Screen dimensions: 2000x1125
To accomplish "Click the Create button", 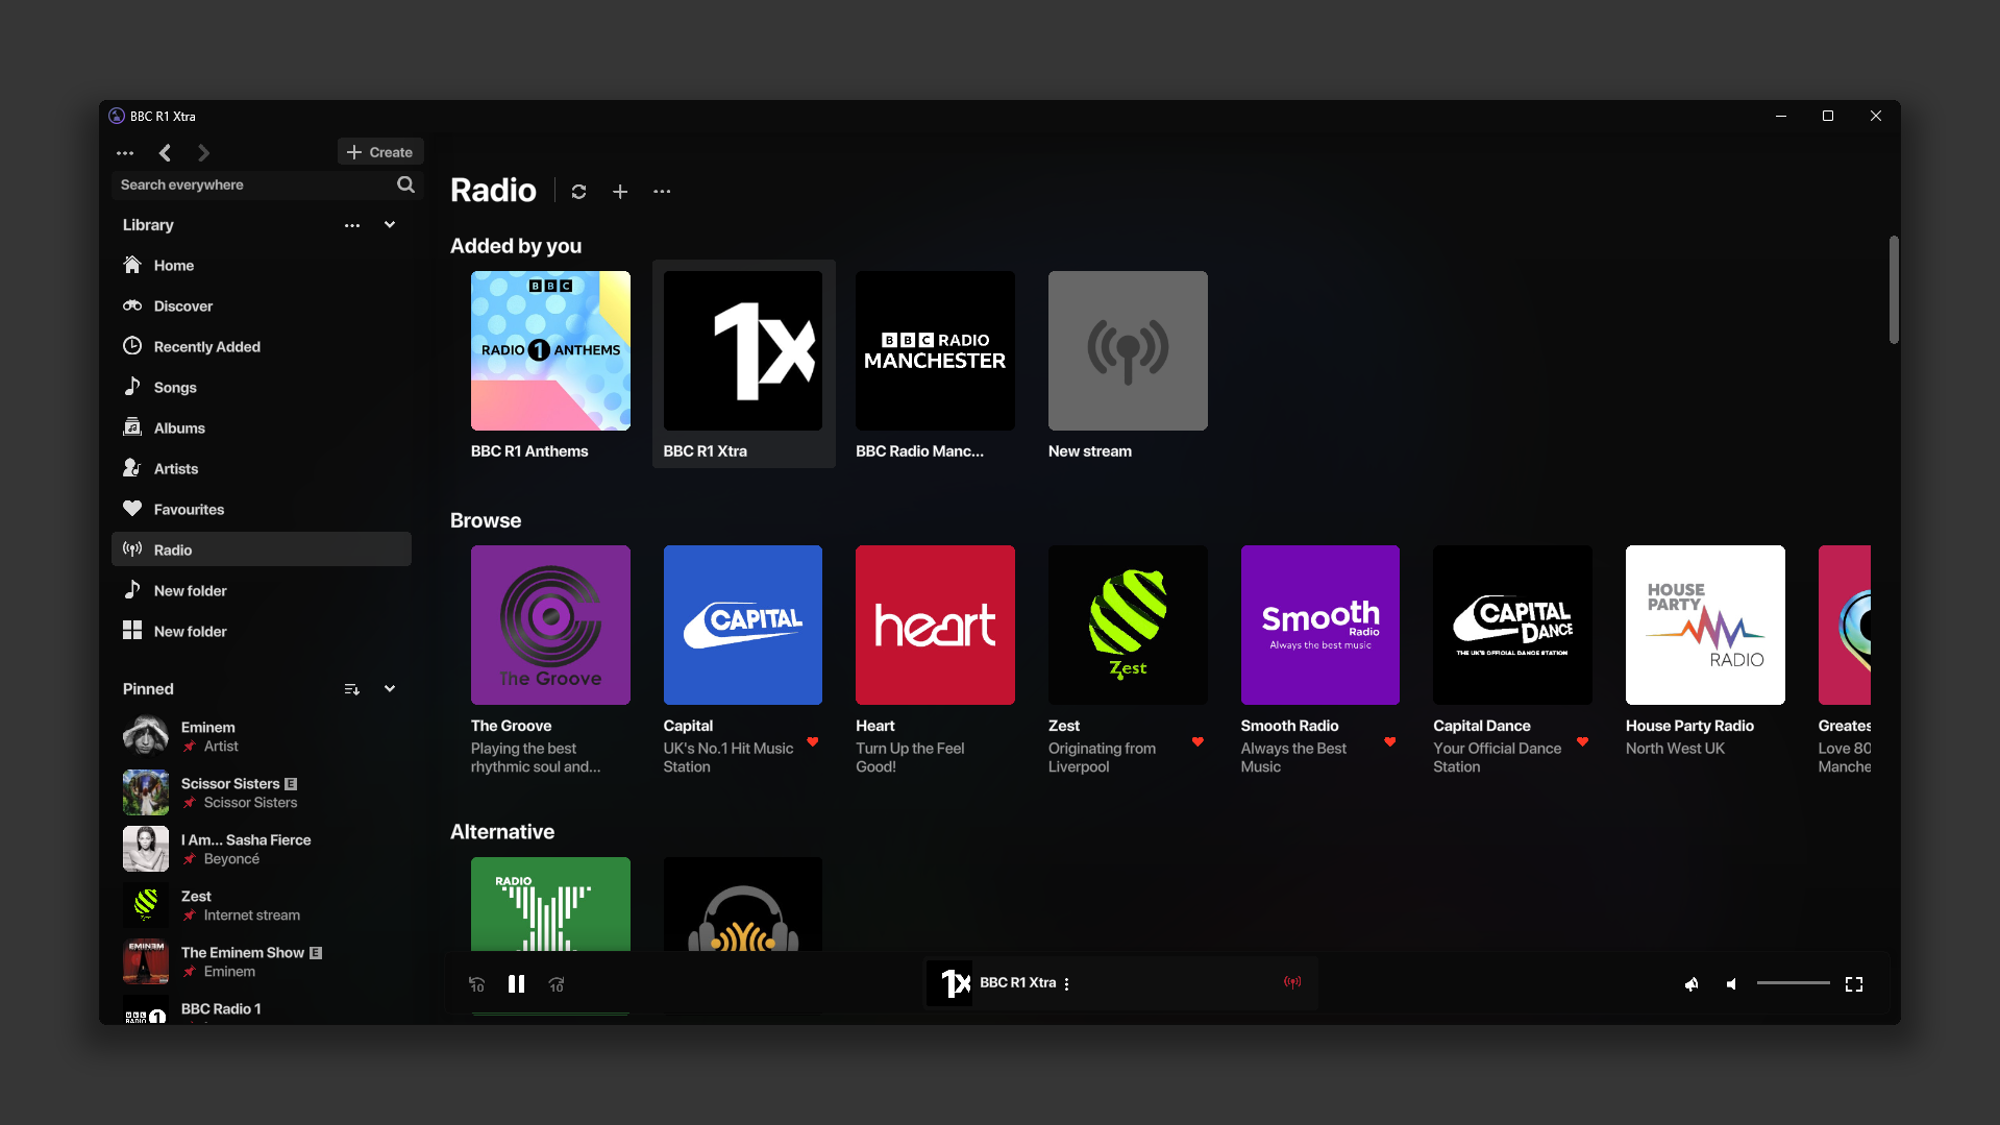I will pos(380,152).
